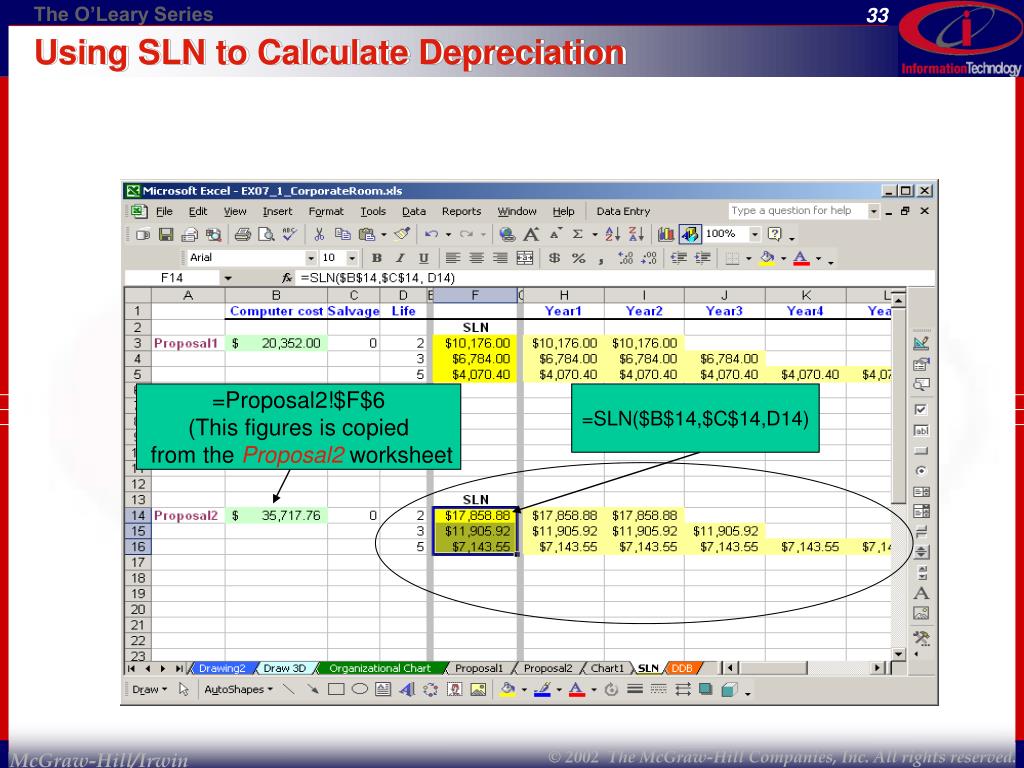Toggle Underline formatting
This screenshot has width=1024, height=768.
click(x=423, y=258)
